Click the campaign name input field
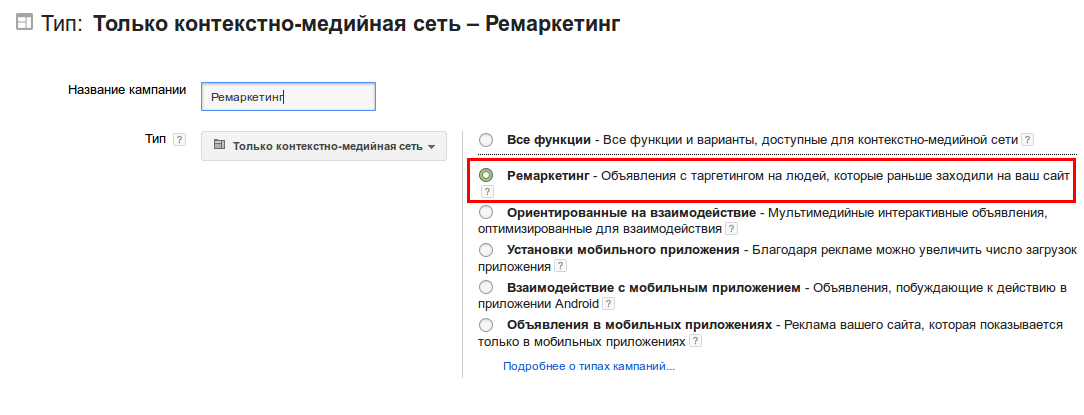Screen dimensions: 1084x415 coord(288,96)
